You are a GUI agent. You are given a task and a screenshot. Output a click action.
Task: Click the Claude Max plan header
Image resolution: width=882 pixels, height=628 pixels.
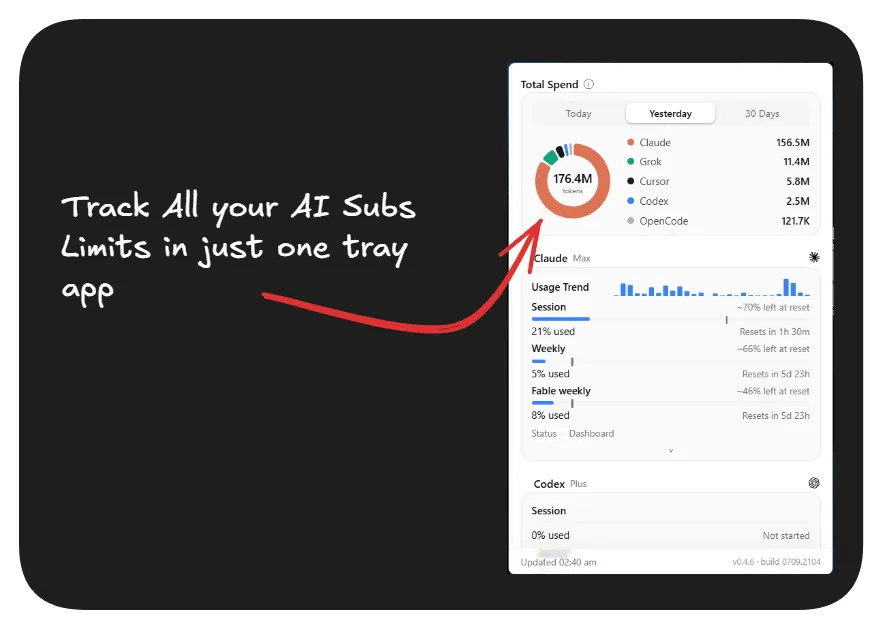coord(562,258)
